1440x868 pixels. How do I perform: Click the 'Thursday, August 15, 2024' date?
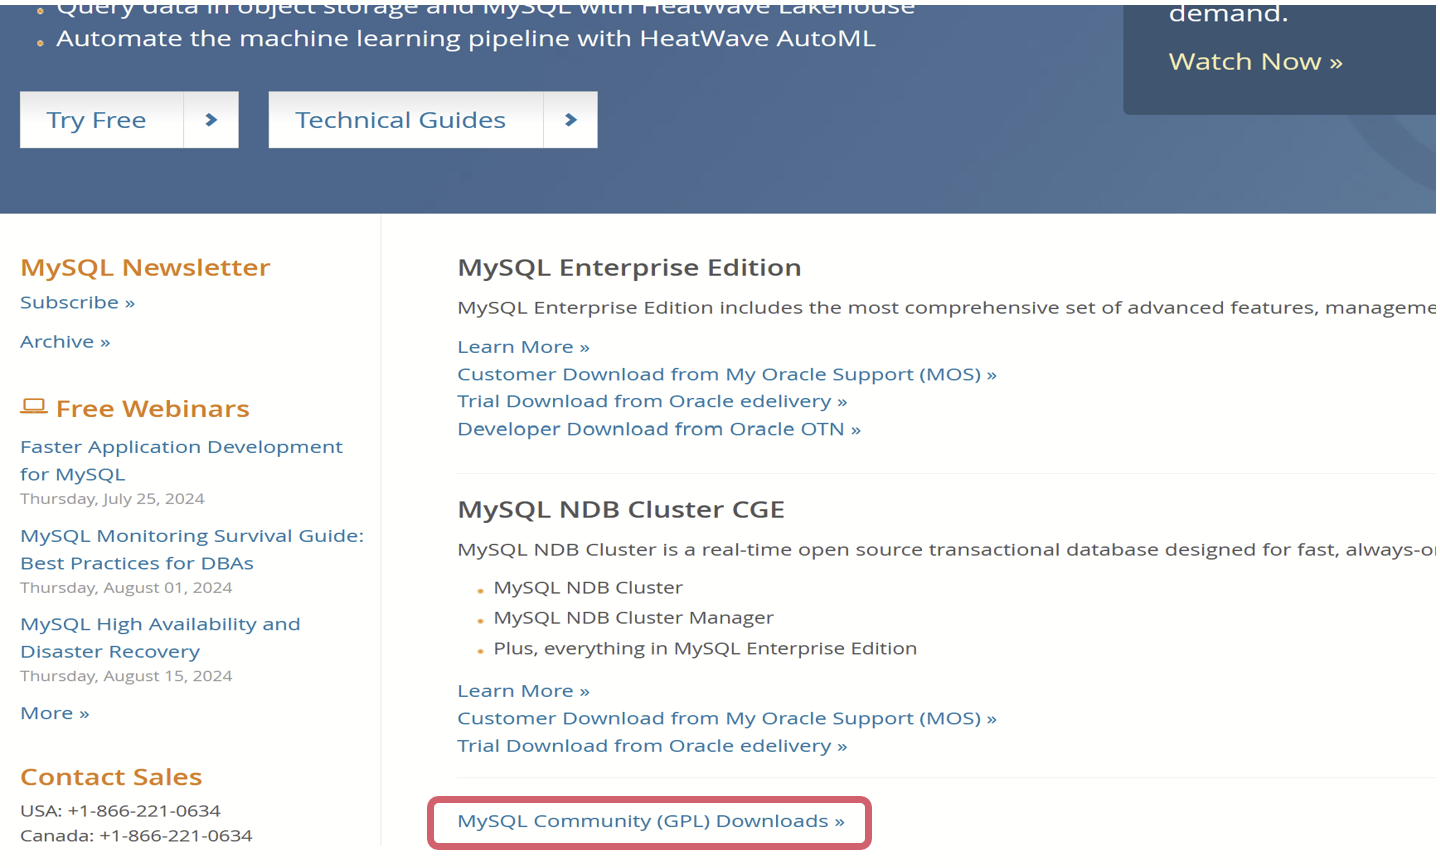tap(126, 676)
